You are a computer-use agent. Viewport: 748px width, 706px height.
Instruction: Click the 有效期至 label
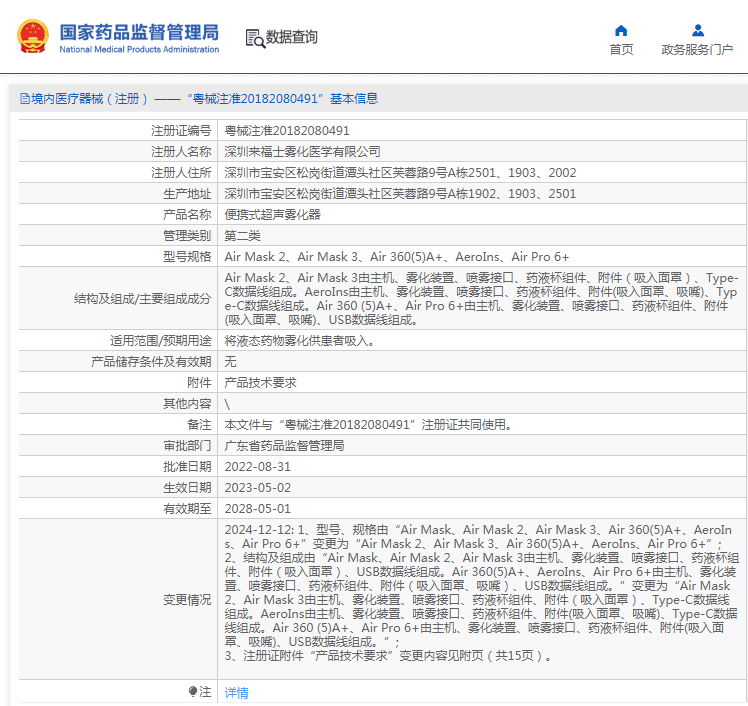[187, 509]
